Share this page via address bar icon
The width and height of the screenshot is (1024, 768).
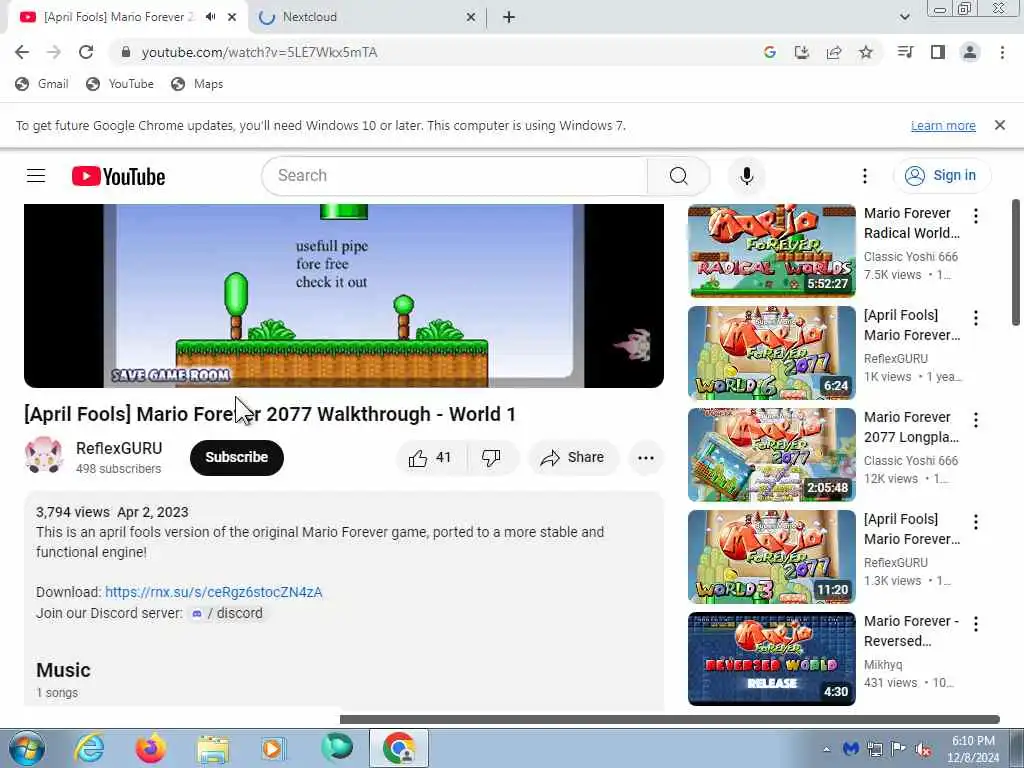pyautogui.click(x=834, y=52)
